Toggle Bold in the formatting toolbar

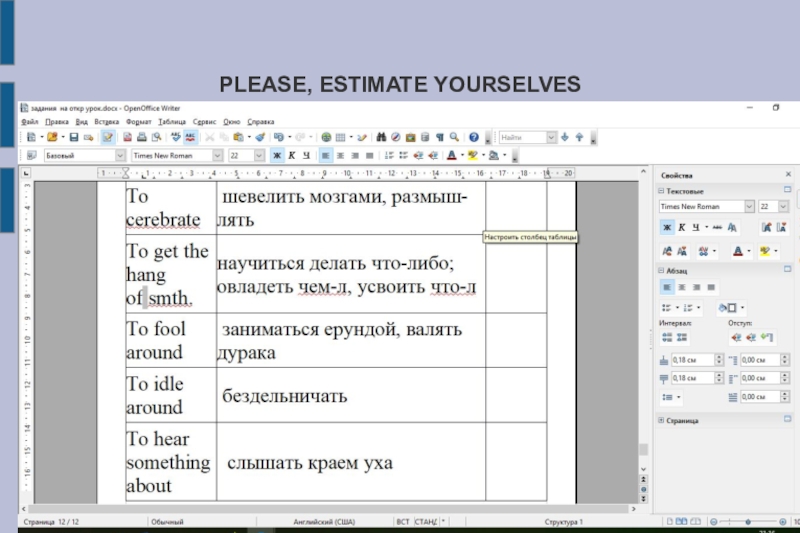pyautogui.click(x=277, y=156)
